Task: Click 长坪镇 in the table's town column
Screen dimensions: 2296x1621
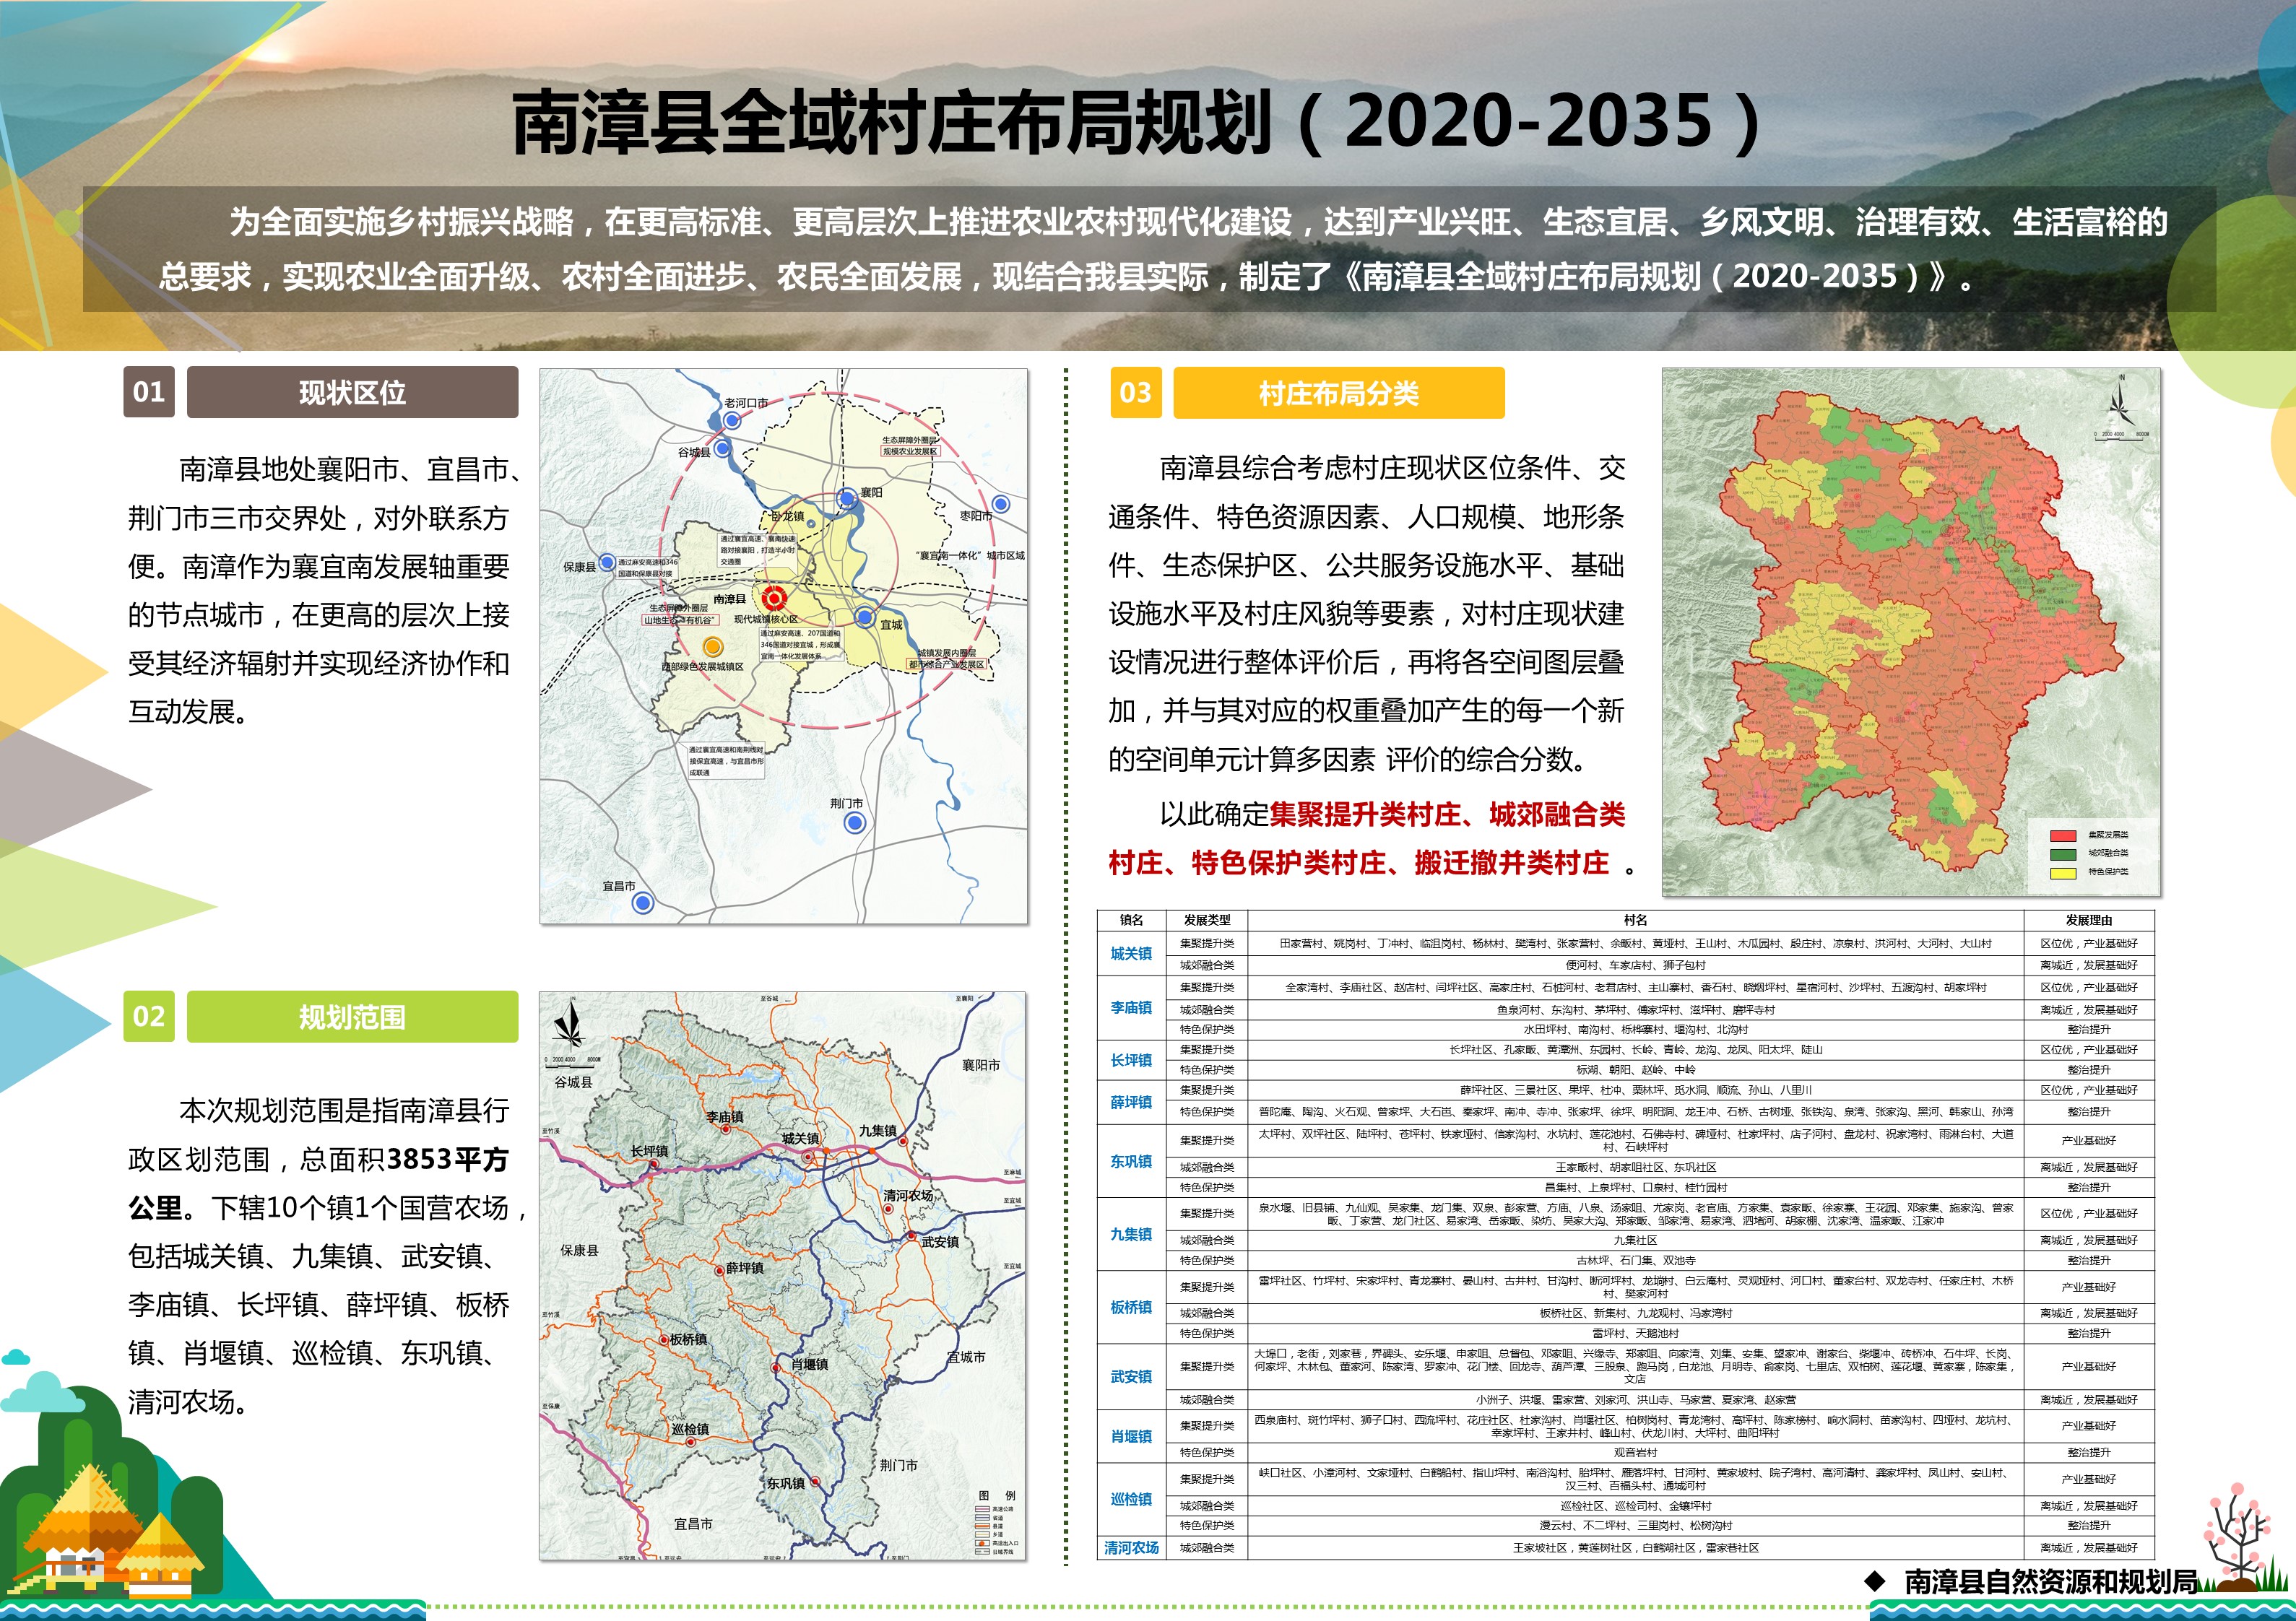Action: tap(1131, 1060)
